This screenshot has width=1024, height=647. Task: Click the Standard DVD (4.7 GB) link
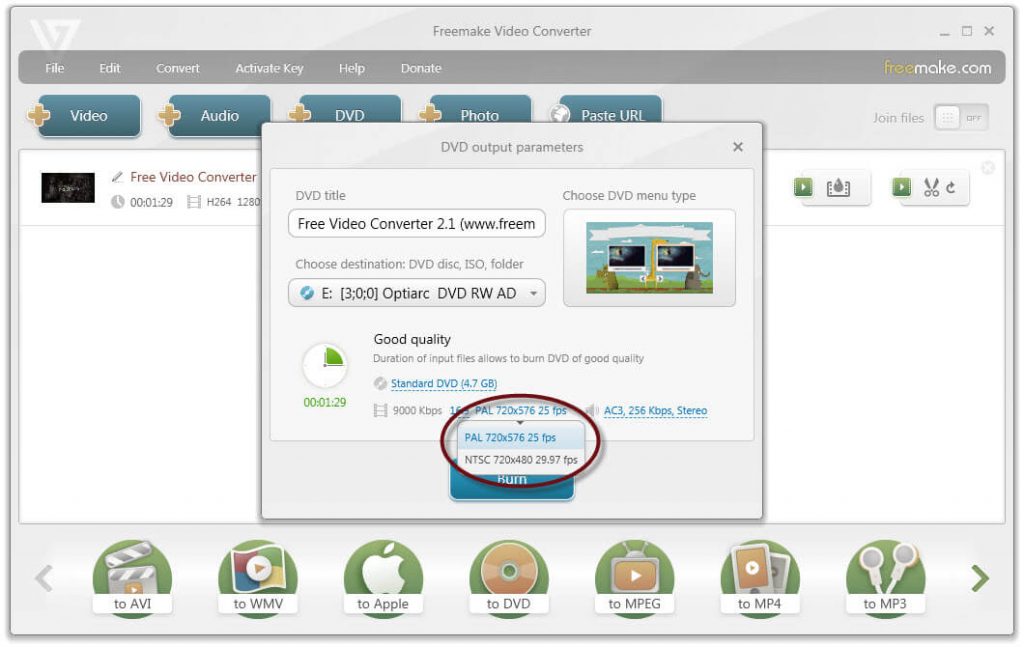pos(443,383)
